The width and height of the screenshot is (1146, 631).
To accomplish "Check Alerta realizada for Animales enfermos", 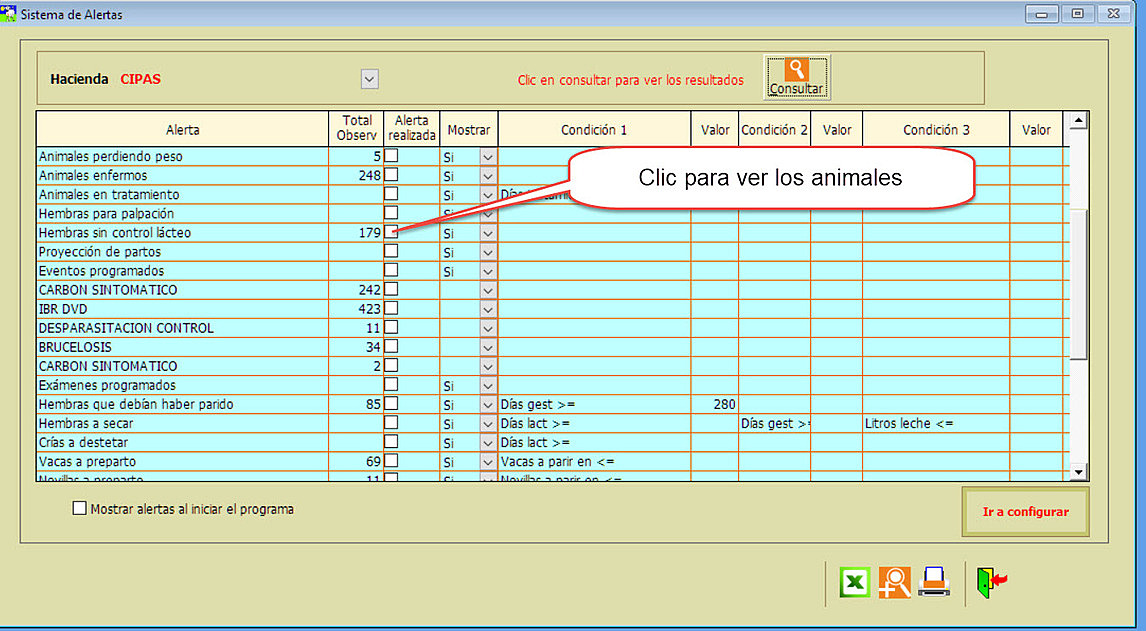I will point(392,175).
